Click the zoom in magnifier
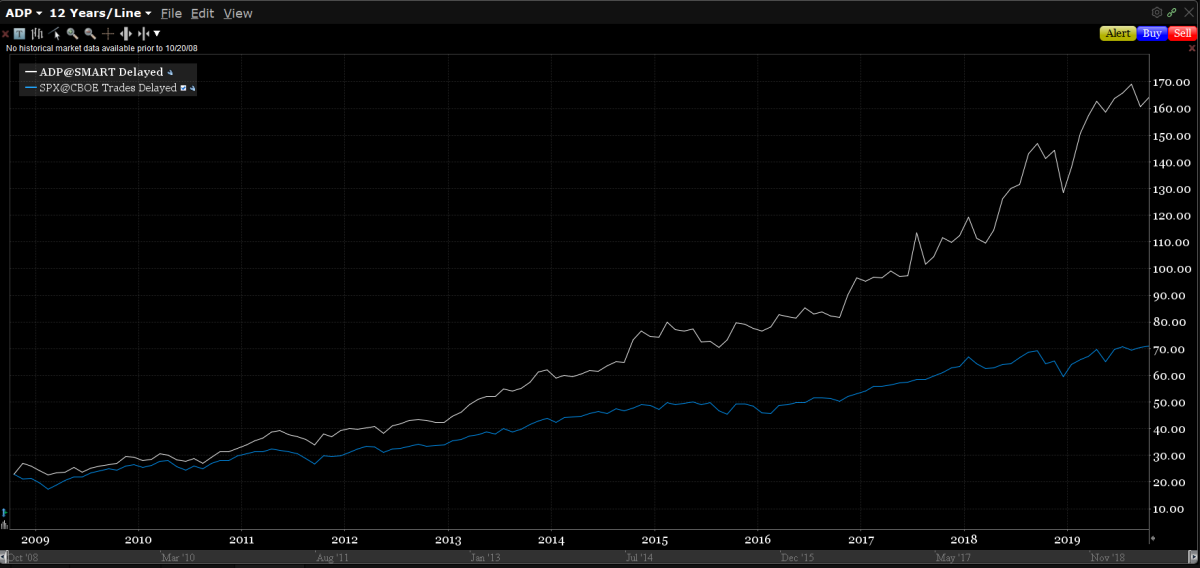The height and width of the screenshot is (568, 1200). [x=72, y=33]
